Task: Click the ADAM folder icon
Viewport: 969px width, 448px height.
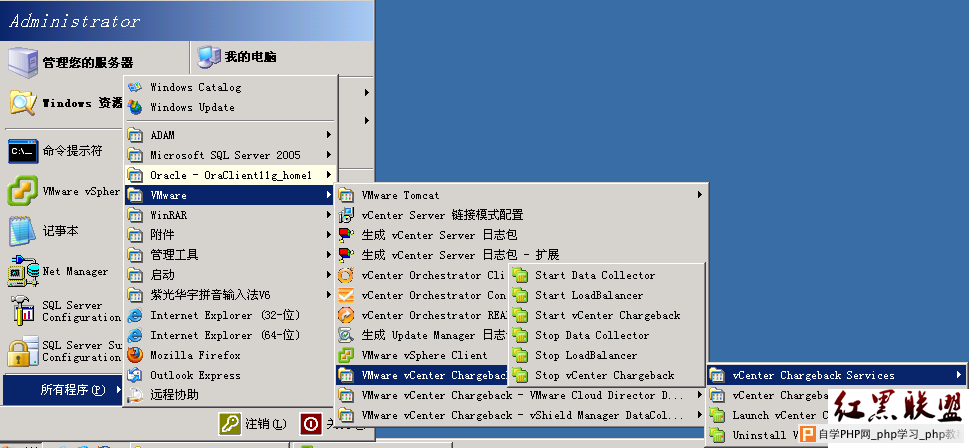Action: [x=135, y=135]
